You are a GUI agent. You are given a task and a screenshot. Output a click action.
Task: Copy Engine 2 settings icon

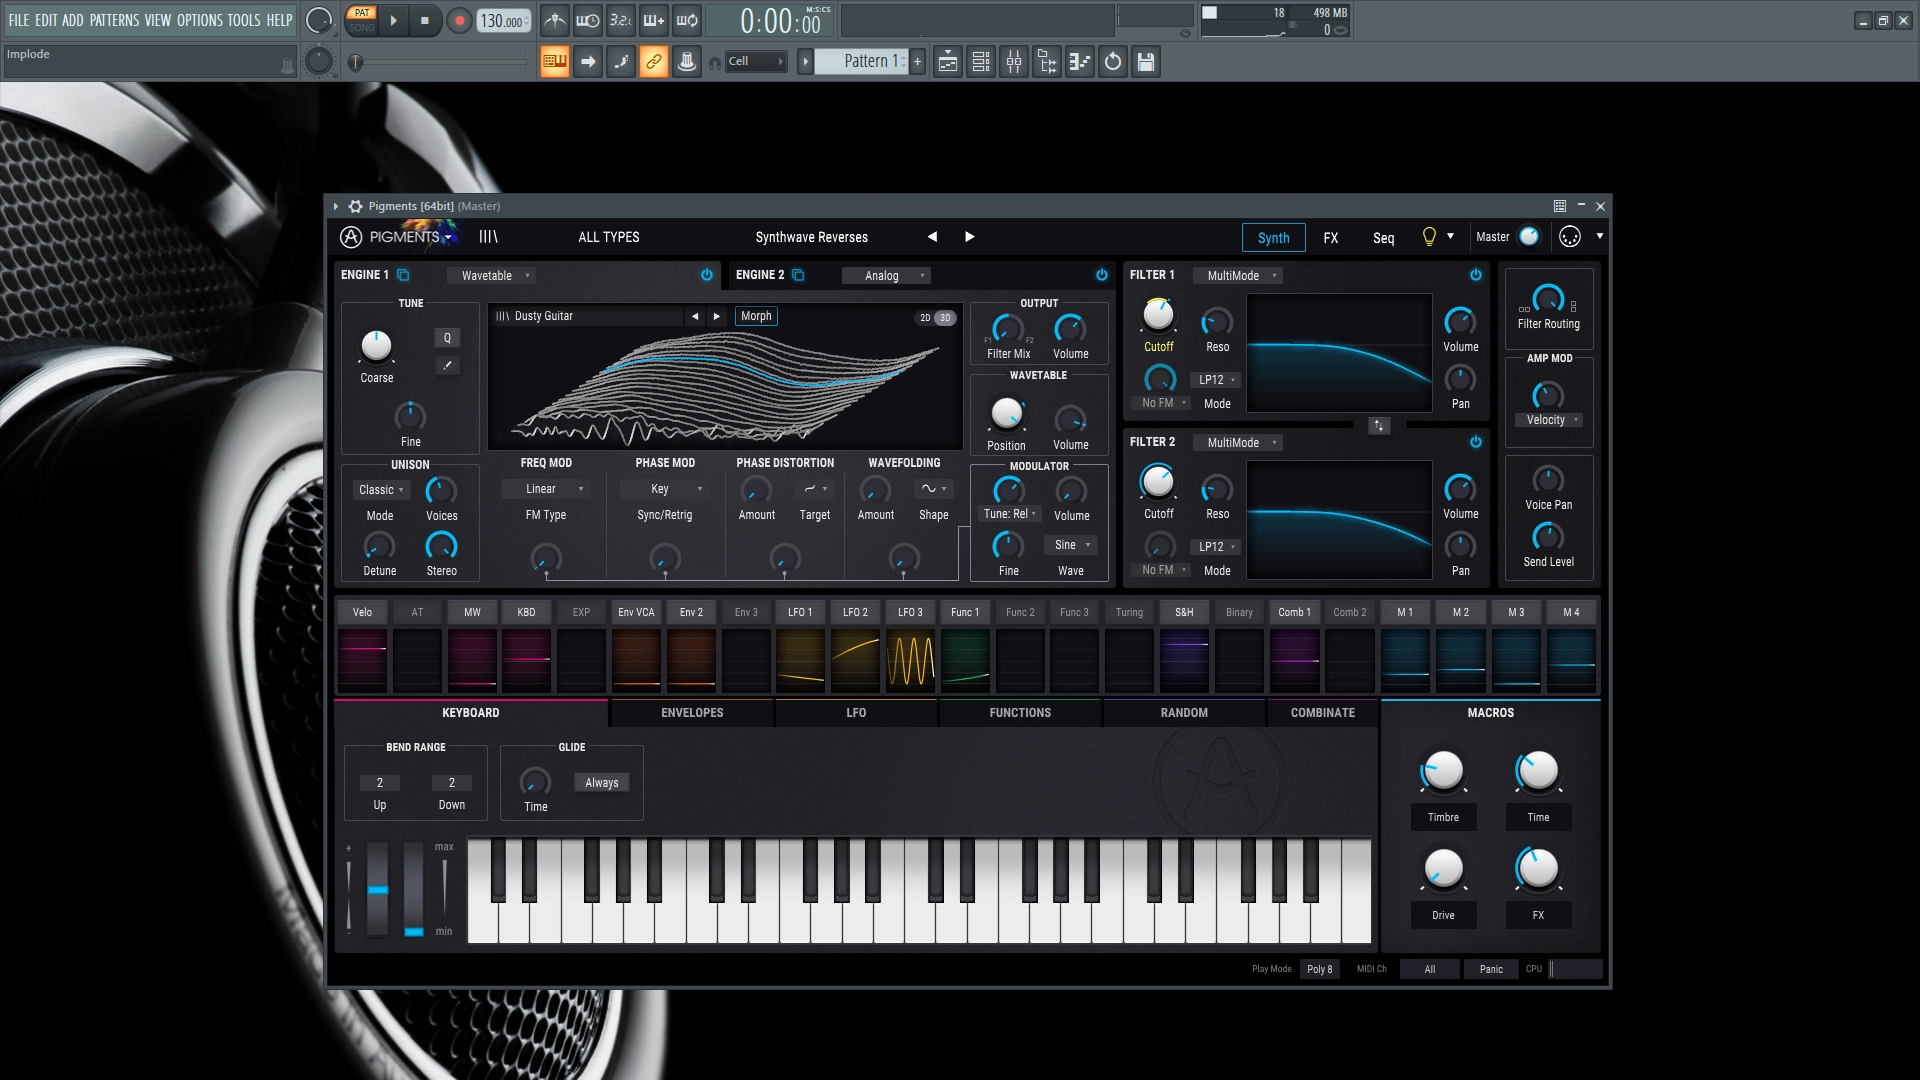(x=798, y=275)
